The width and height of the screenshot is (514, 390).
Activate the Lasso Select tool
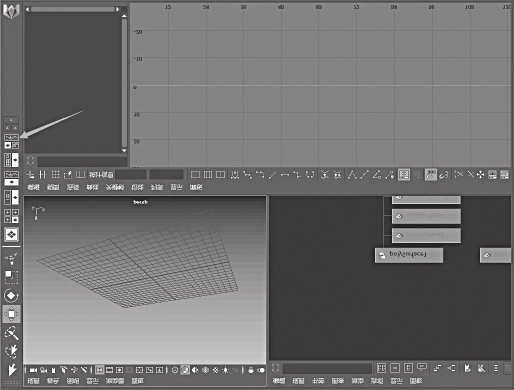point(12,351)
